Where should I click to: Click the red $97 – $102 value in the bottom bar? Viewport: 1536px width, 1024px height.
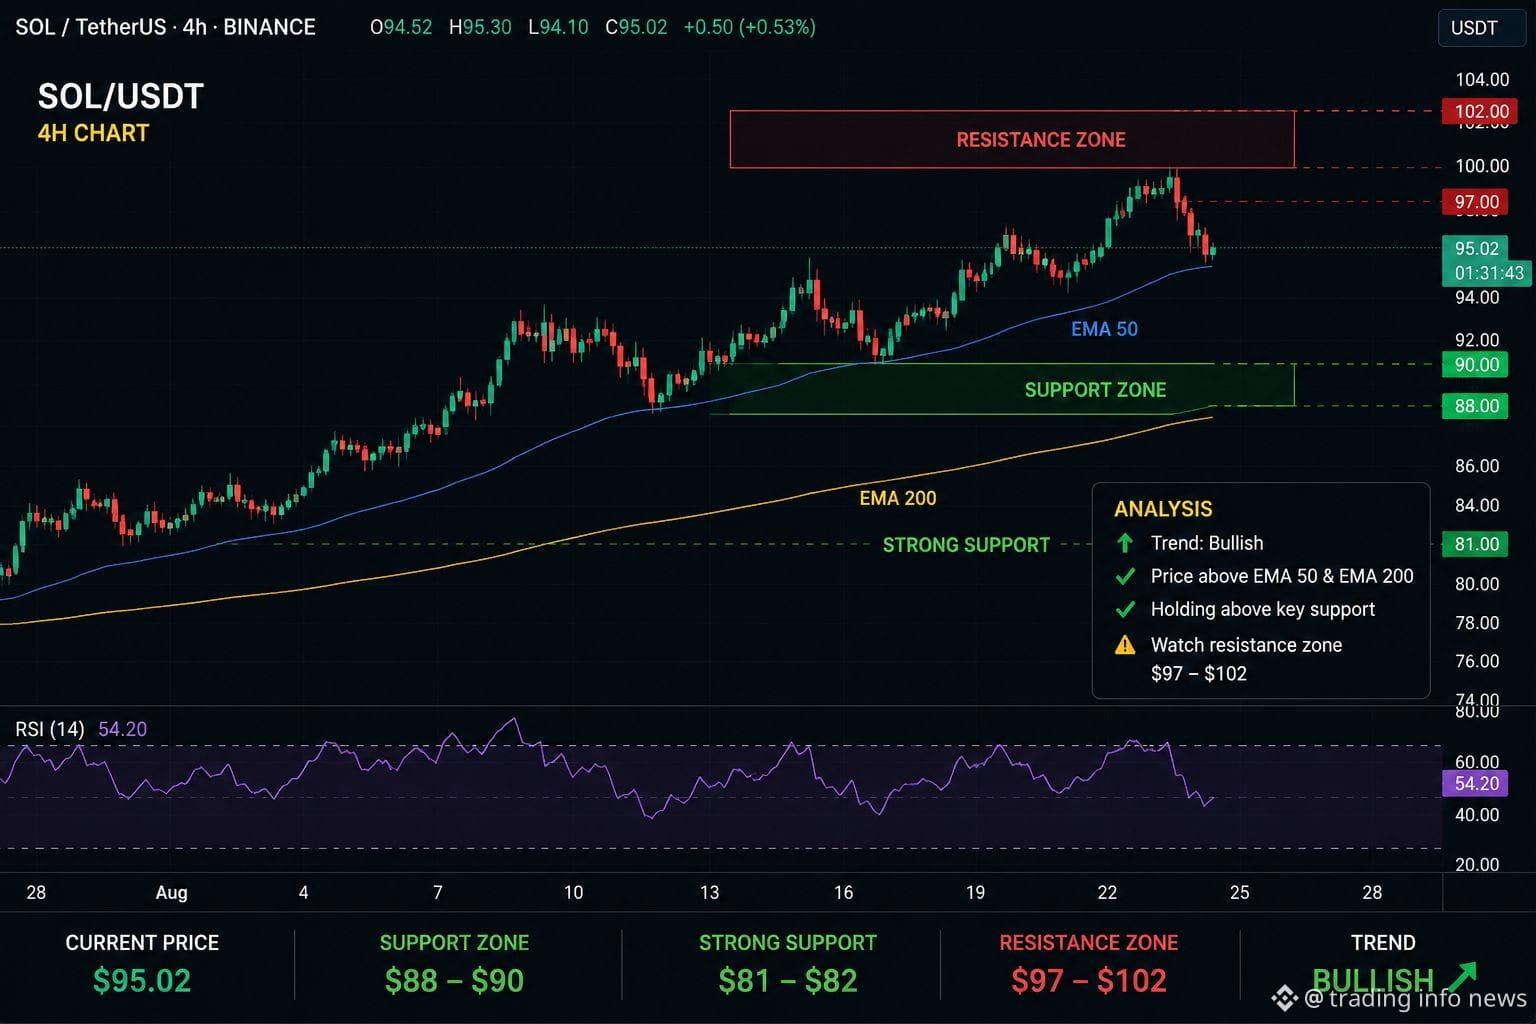click(1089, 981)
